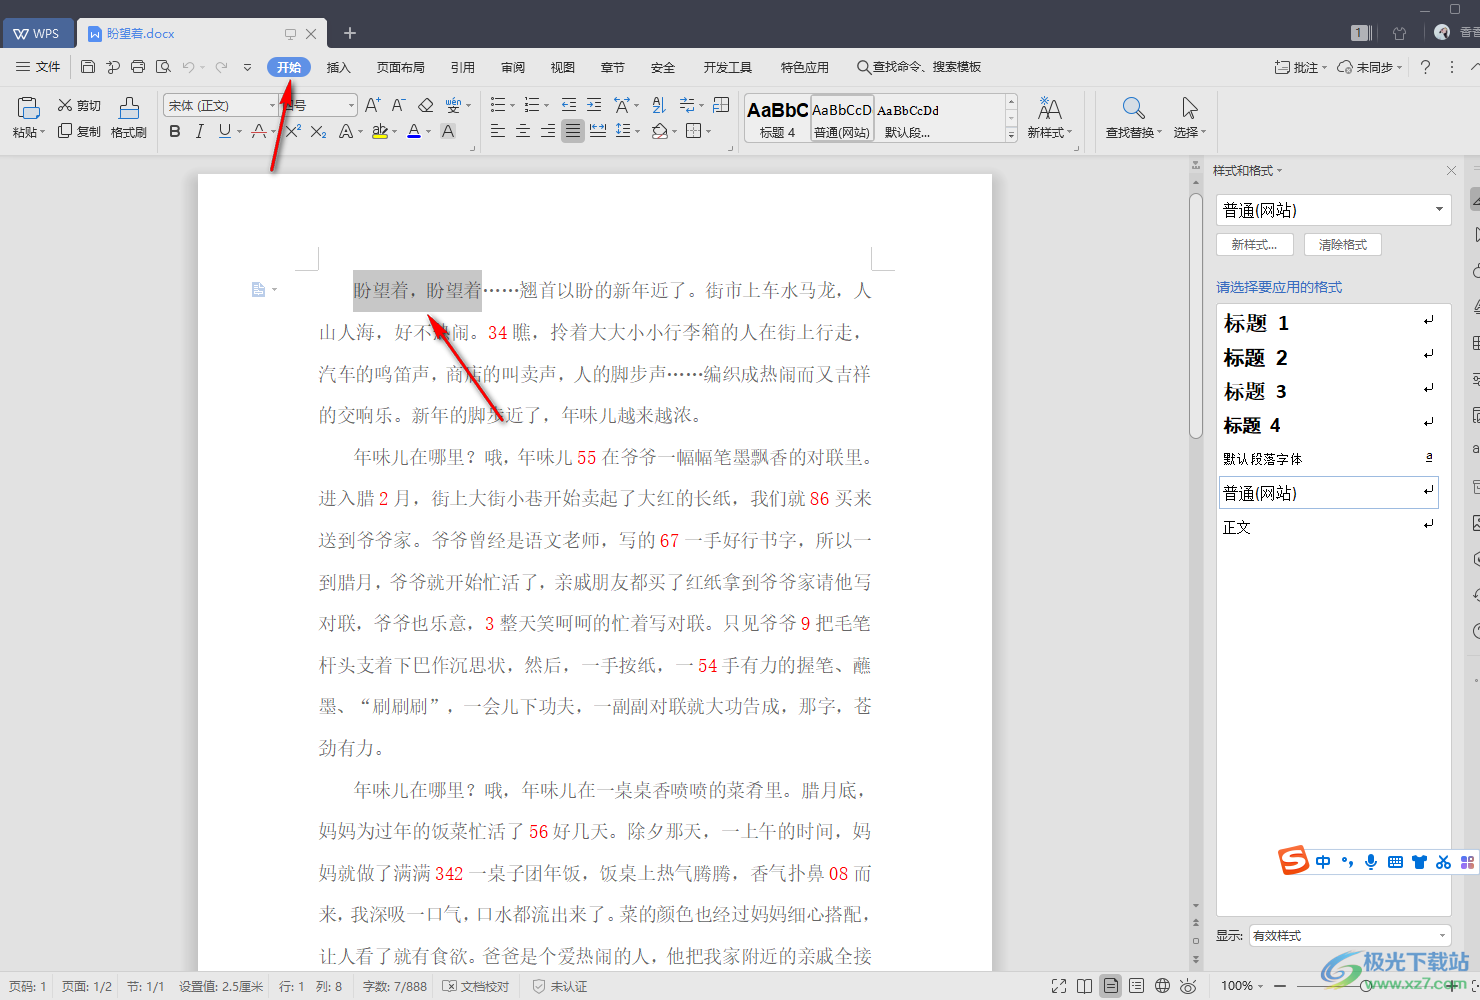Apply subscript X₂ formatting

[x=318, y=131]
